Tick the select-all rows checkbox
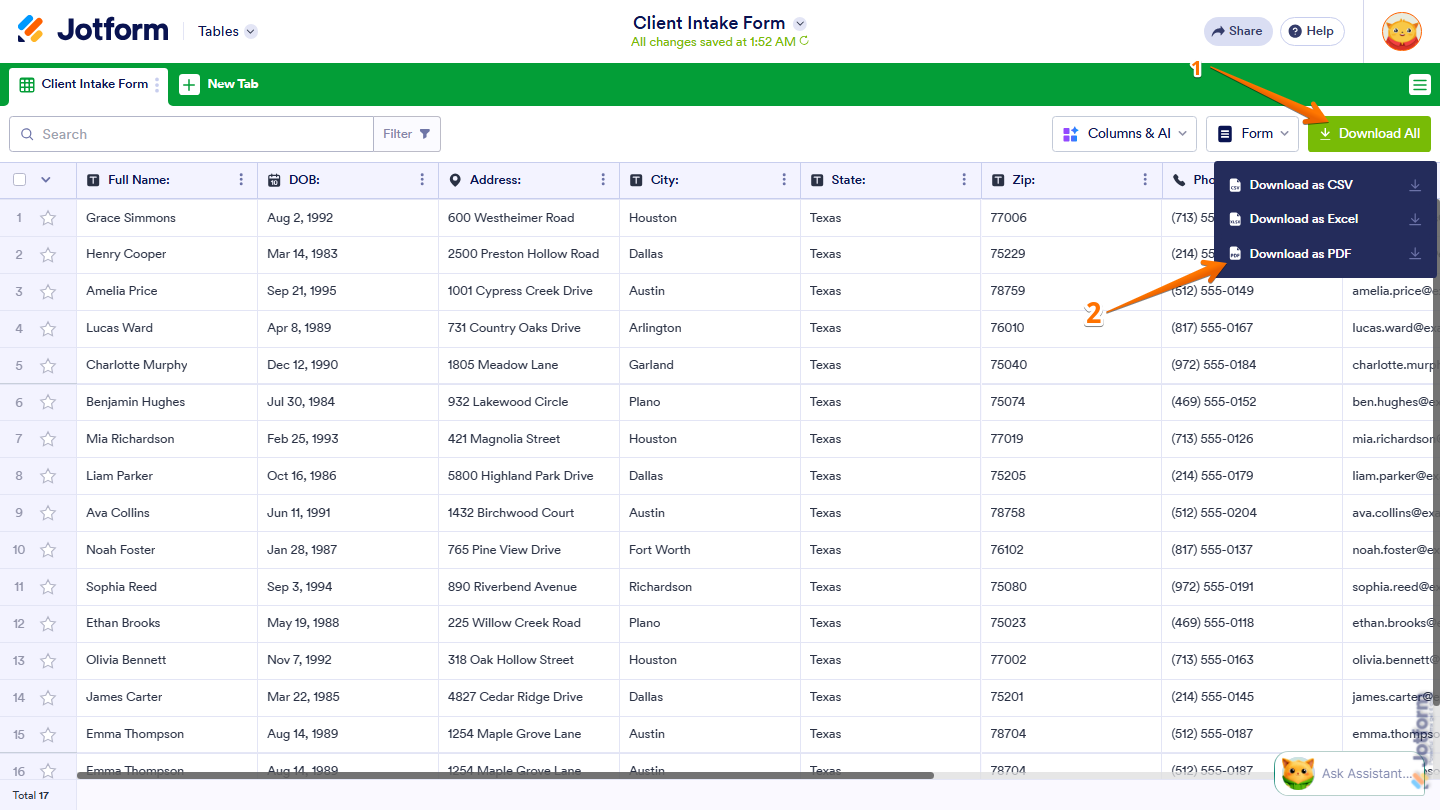The width and height of the screenshot is (1440, 810). point(20,180)
